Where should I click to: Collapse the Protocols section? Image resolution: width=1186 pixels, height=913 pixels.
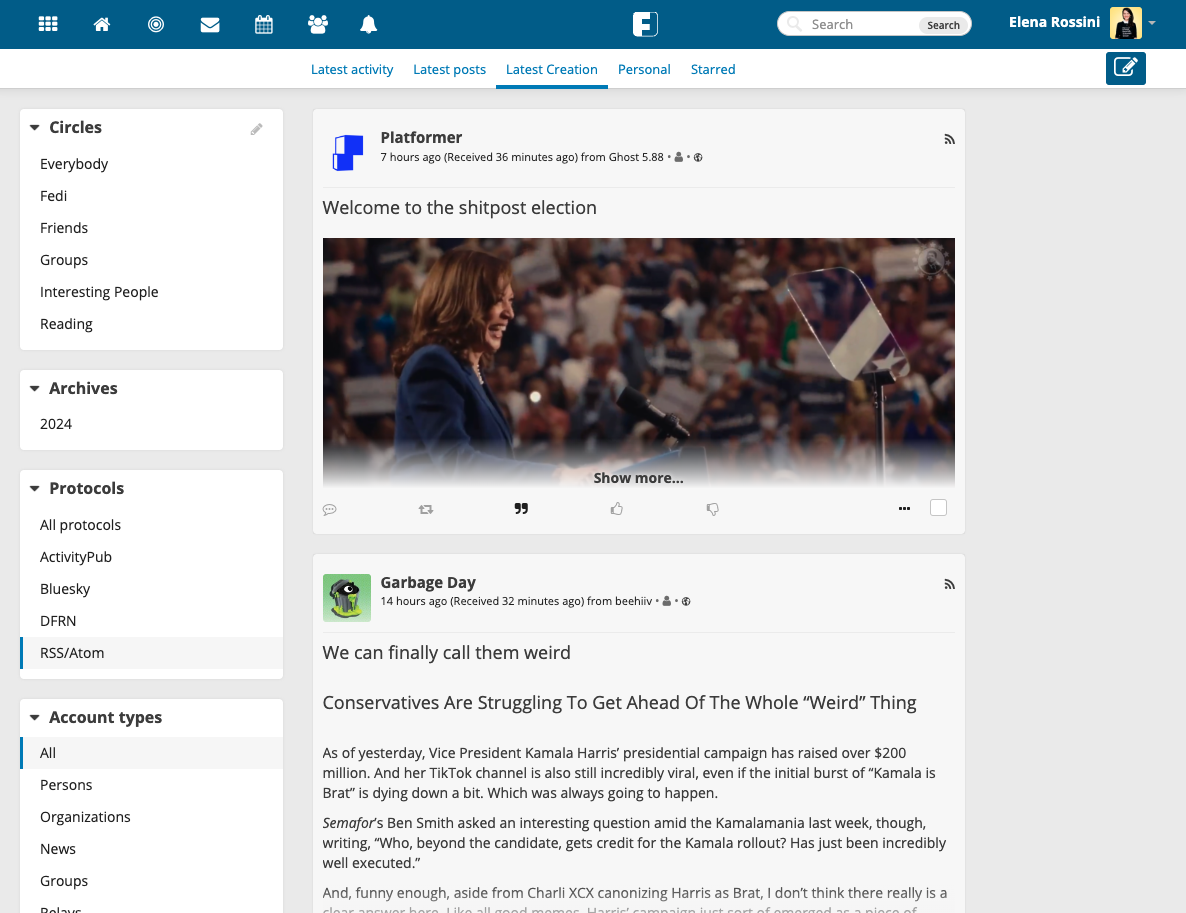coord(35,489)
